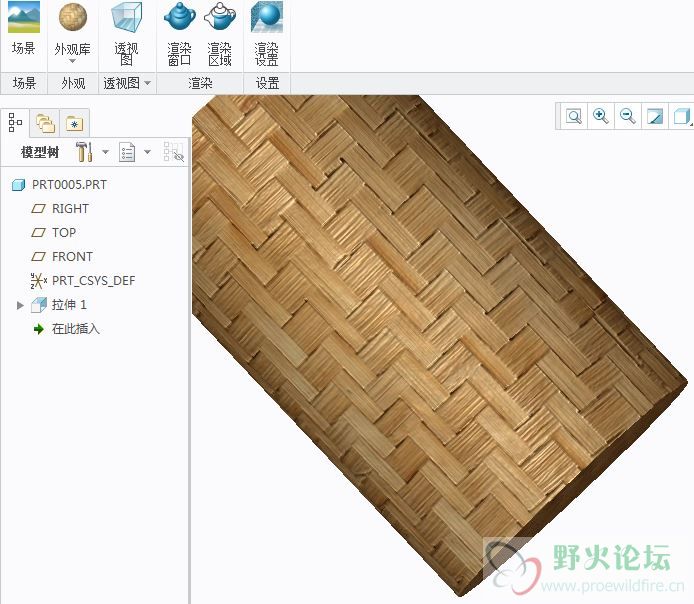Click the zoom in magnifier
The height and width of the screenshot is (604, 694).
[x=601, y=116]
